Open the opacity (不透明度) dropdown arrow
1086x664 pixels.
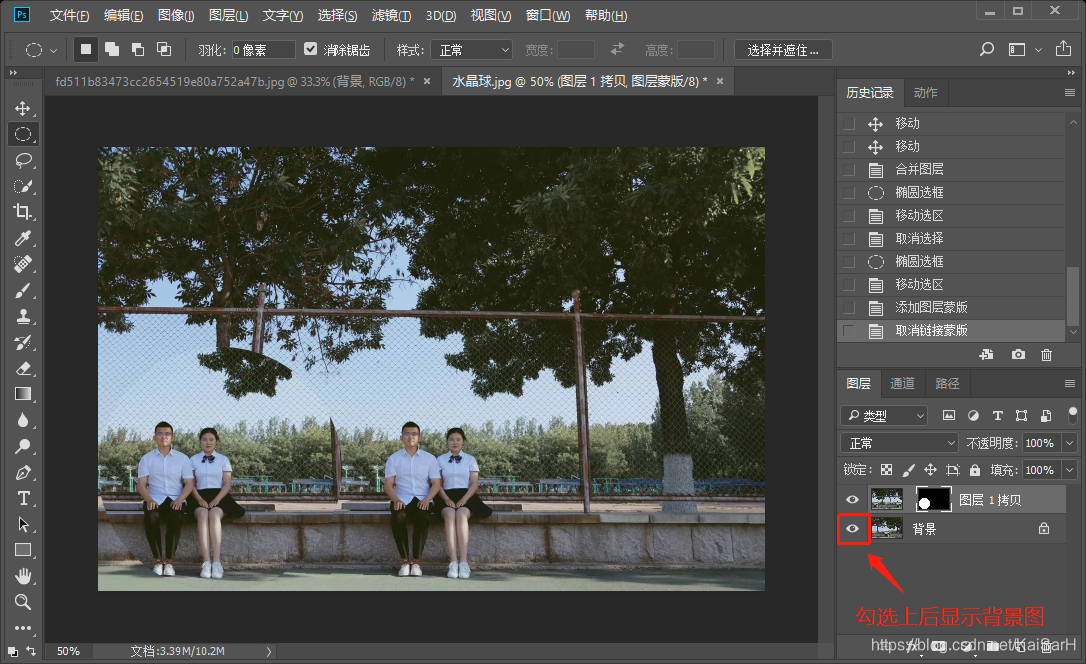tap(1069, 443)
